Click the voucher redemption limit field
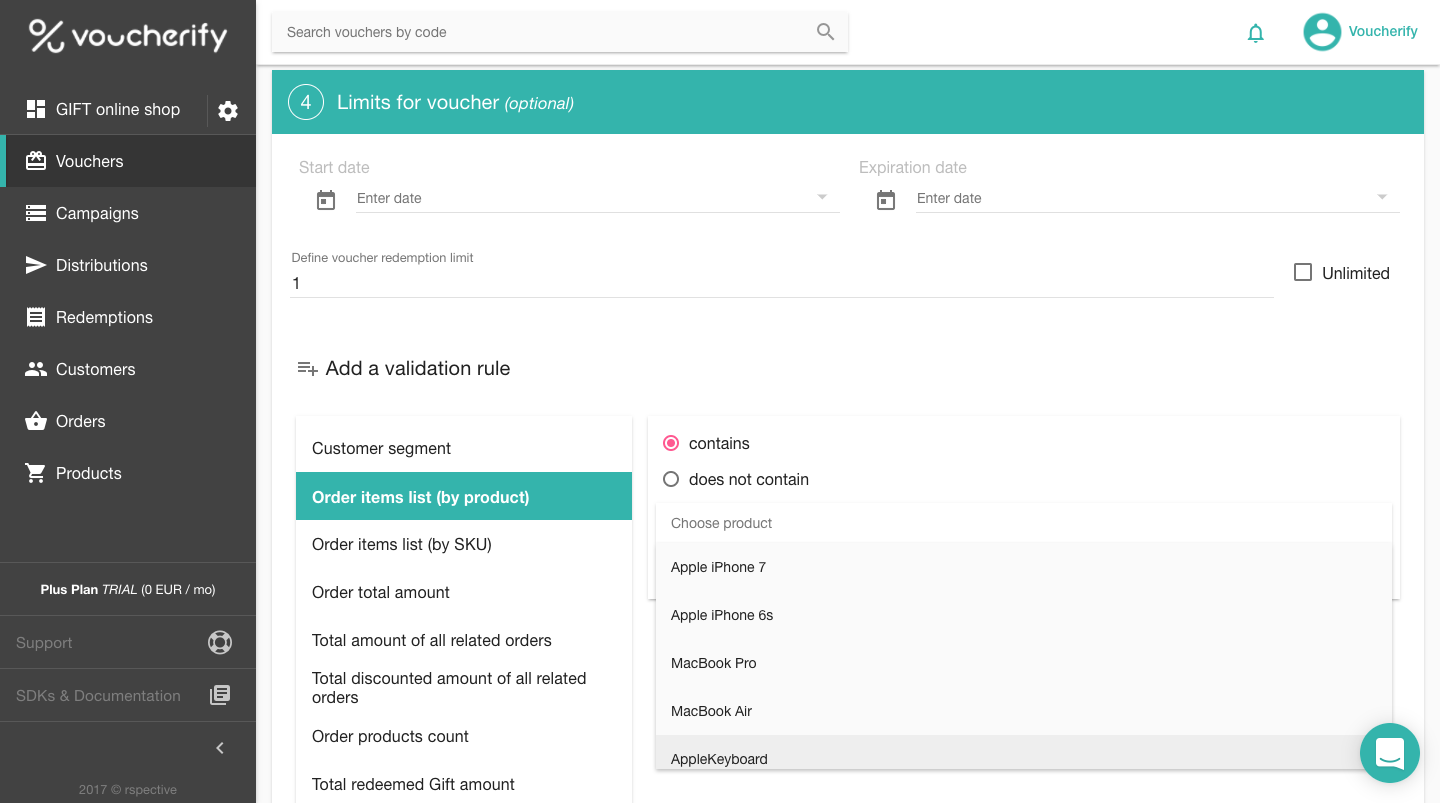Viewport: 1440px width, 803px height. click(780, 284)
